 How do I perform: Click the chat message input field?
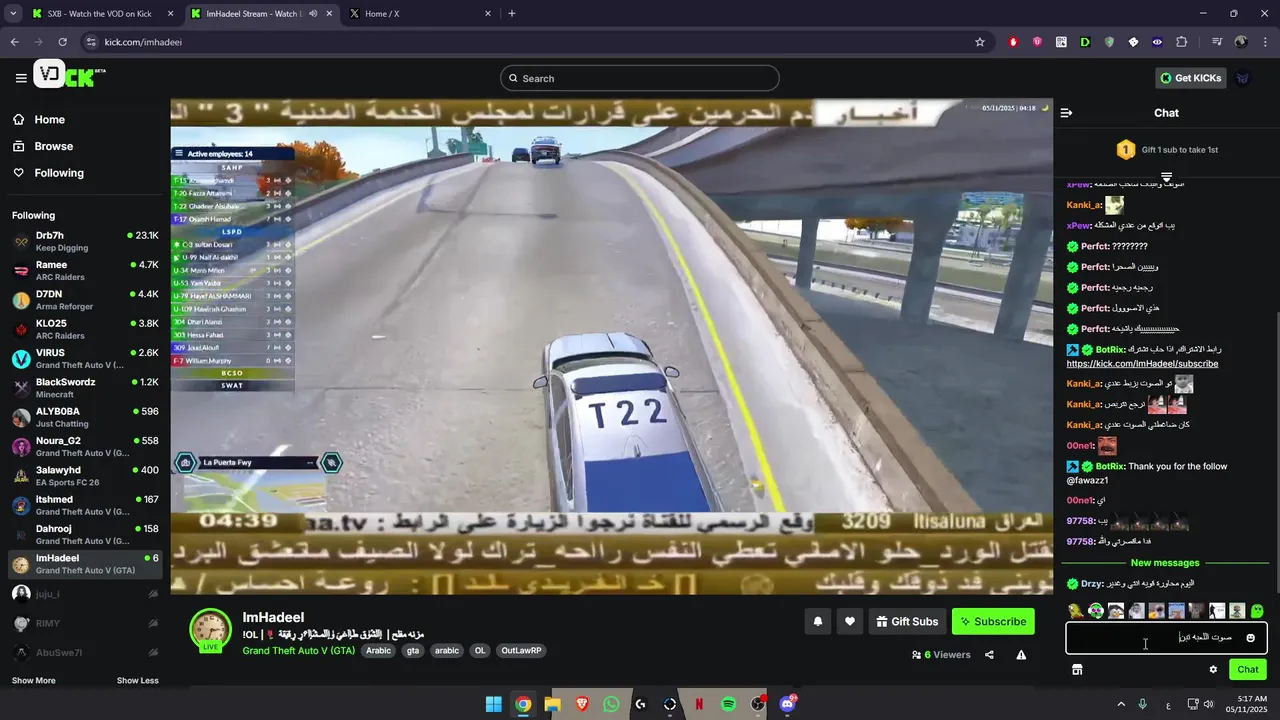pyautogui.click(x=1166, y=638)
